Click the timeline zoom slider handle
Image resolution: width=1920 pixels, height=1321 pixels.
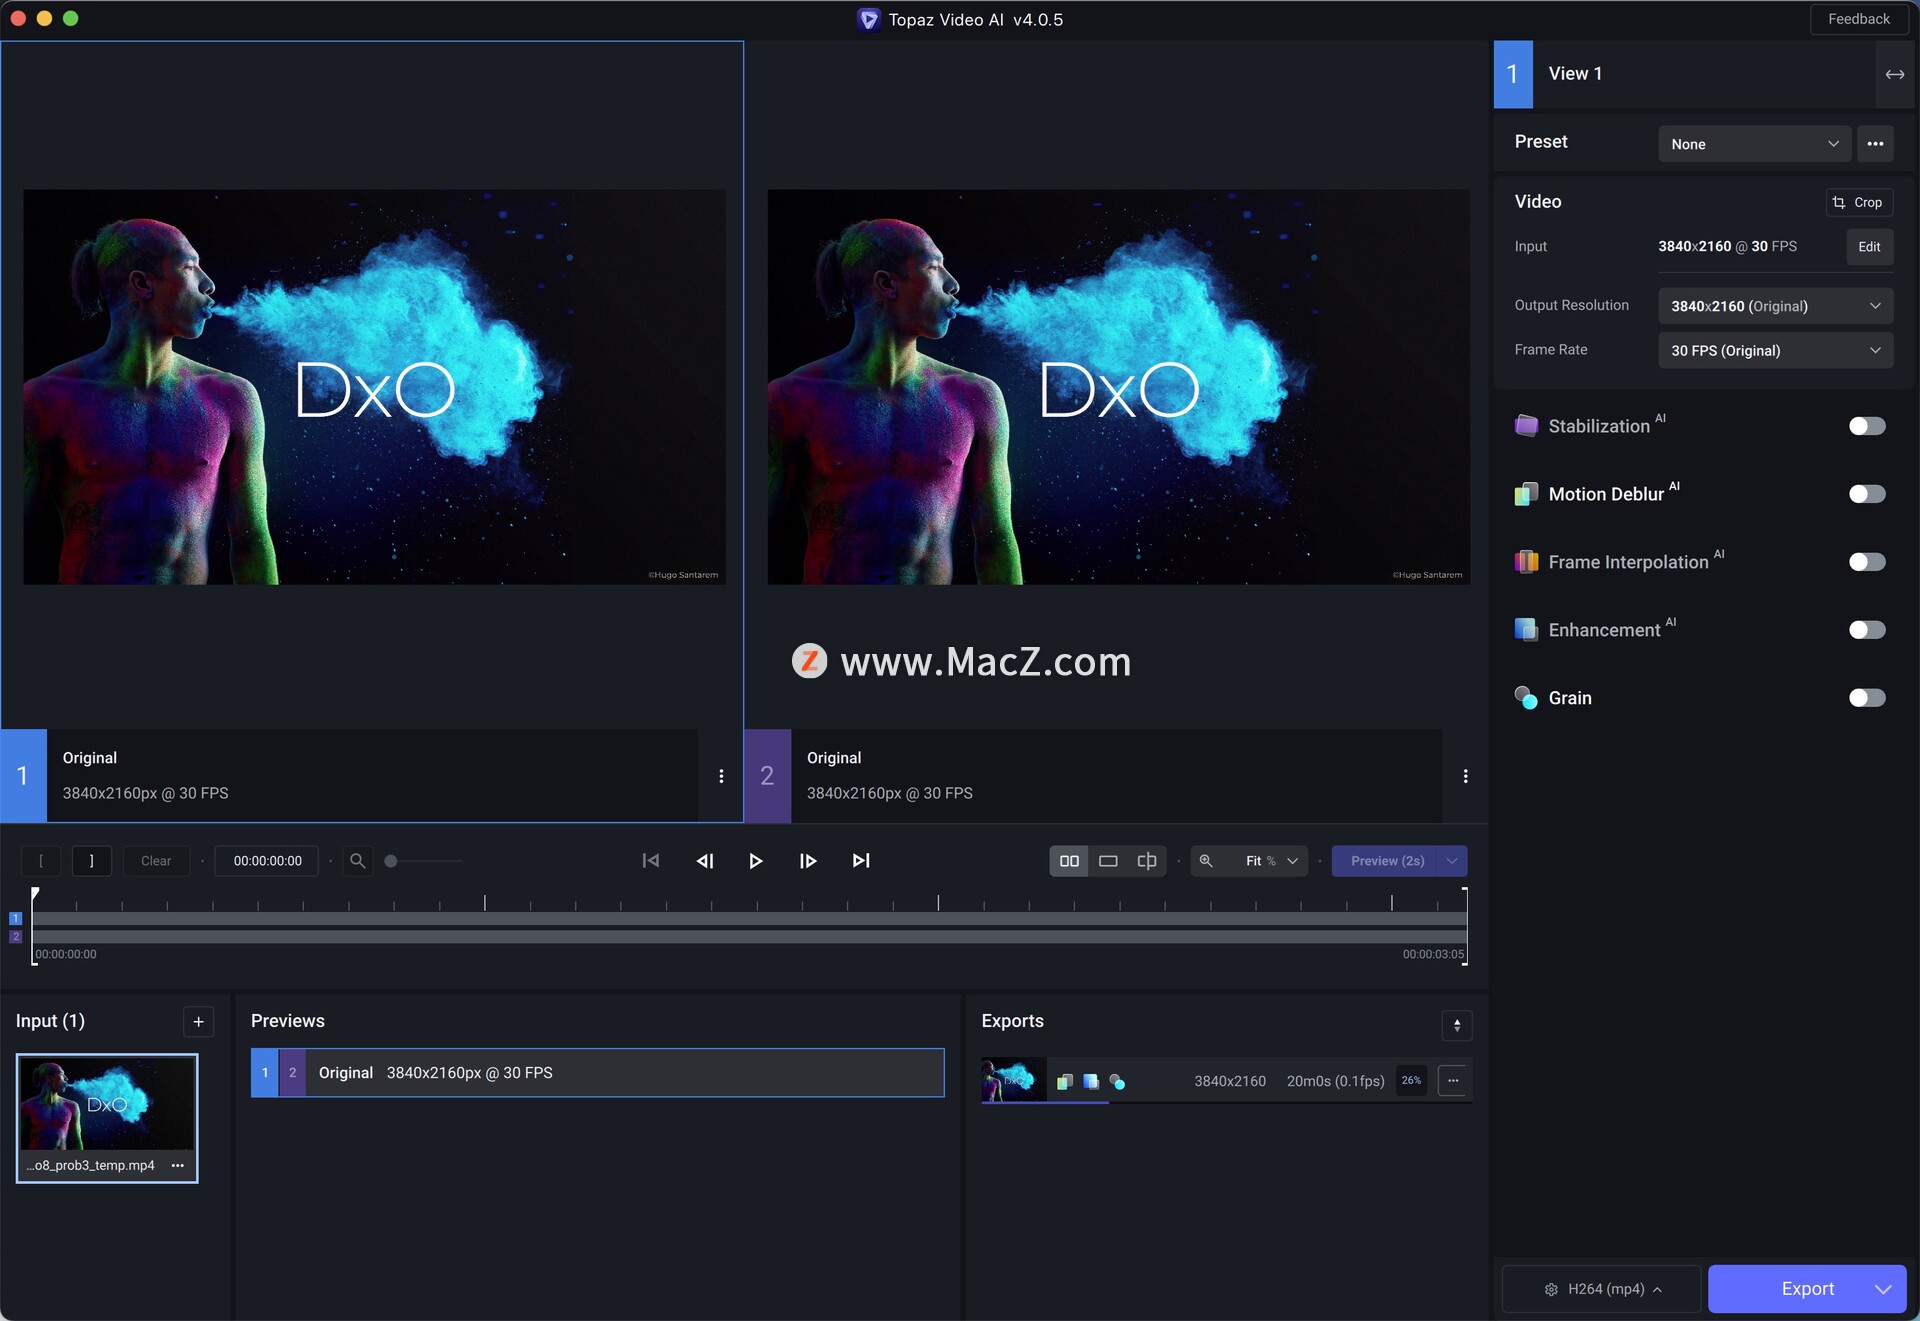tap(391, 861)
